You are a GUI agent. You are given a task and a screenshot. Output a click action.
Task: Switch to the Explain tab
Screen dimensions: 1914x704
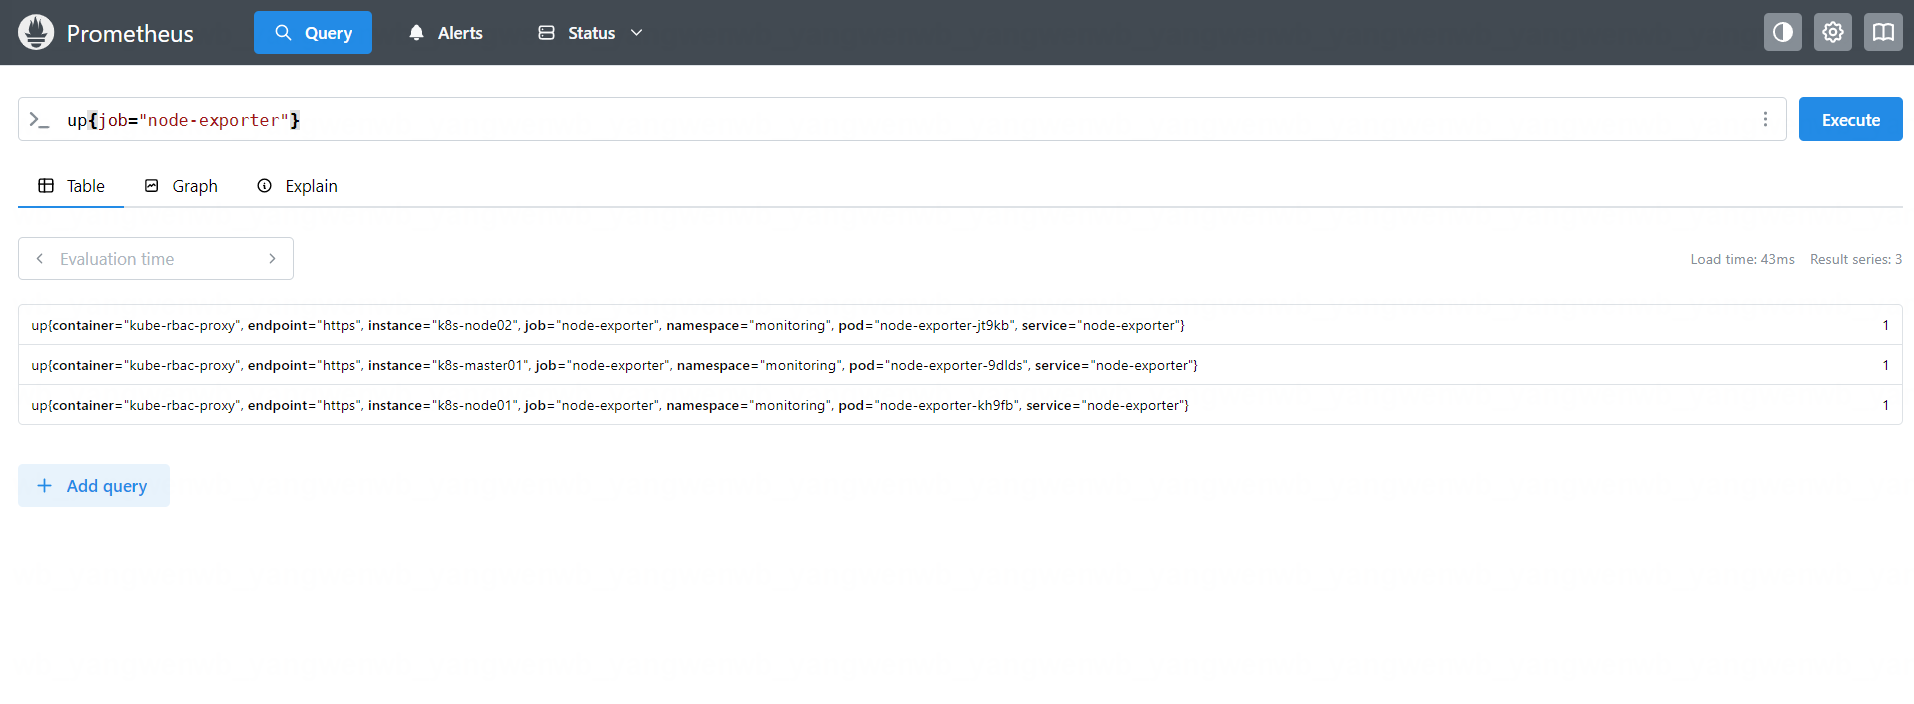coord(298,186)
